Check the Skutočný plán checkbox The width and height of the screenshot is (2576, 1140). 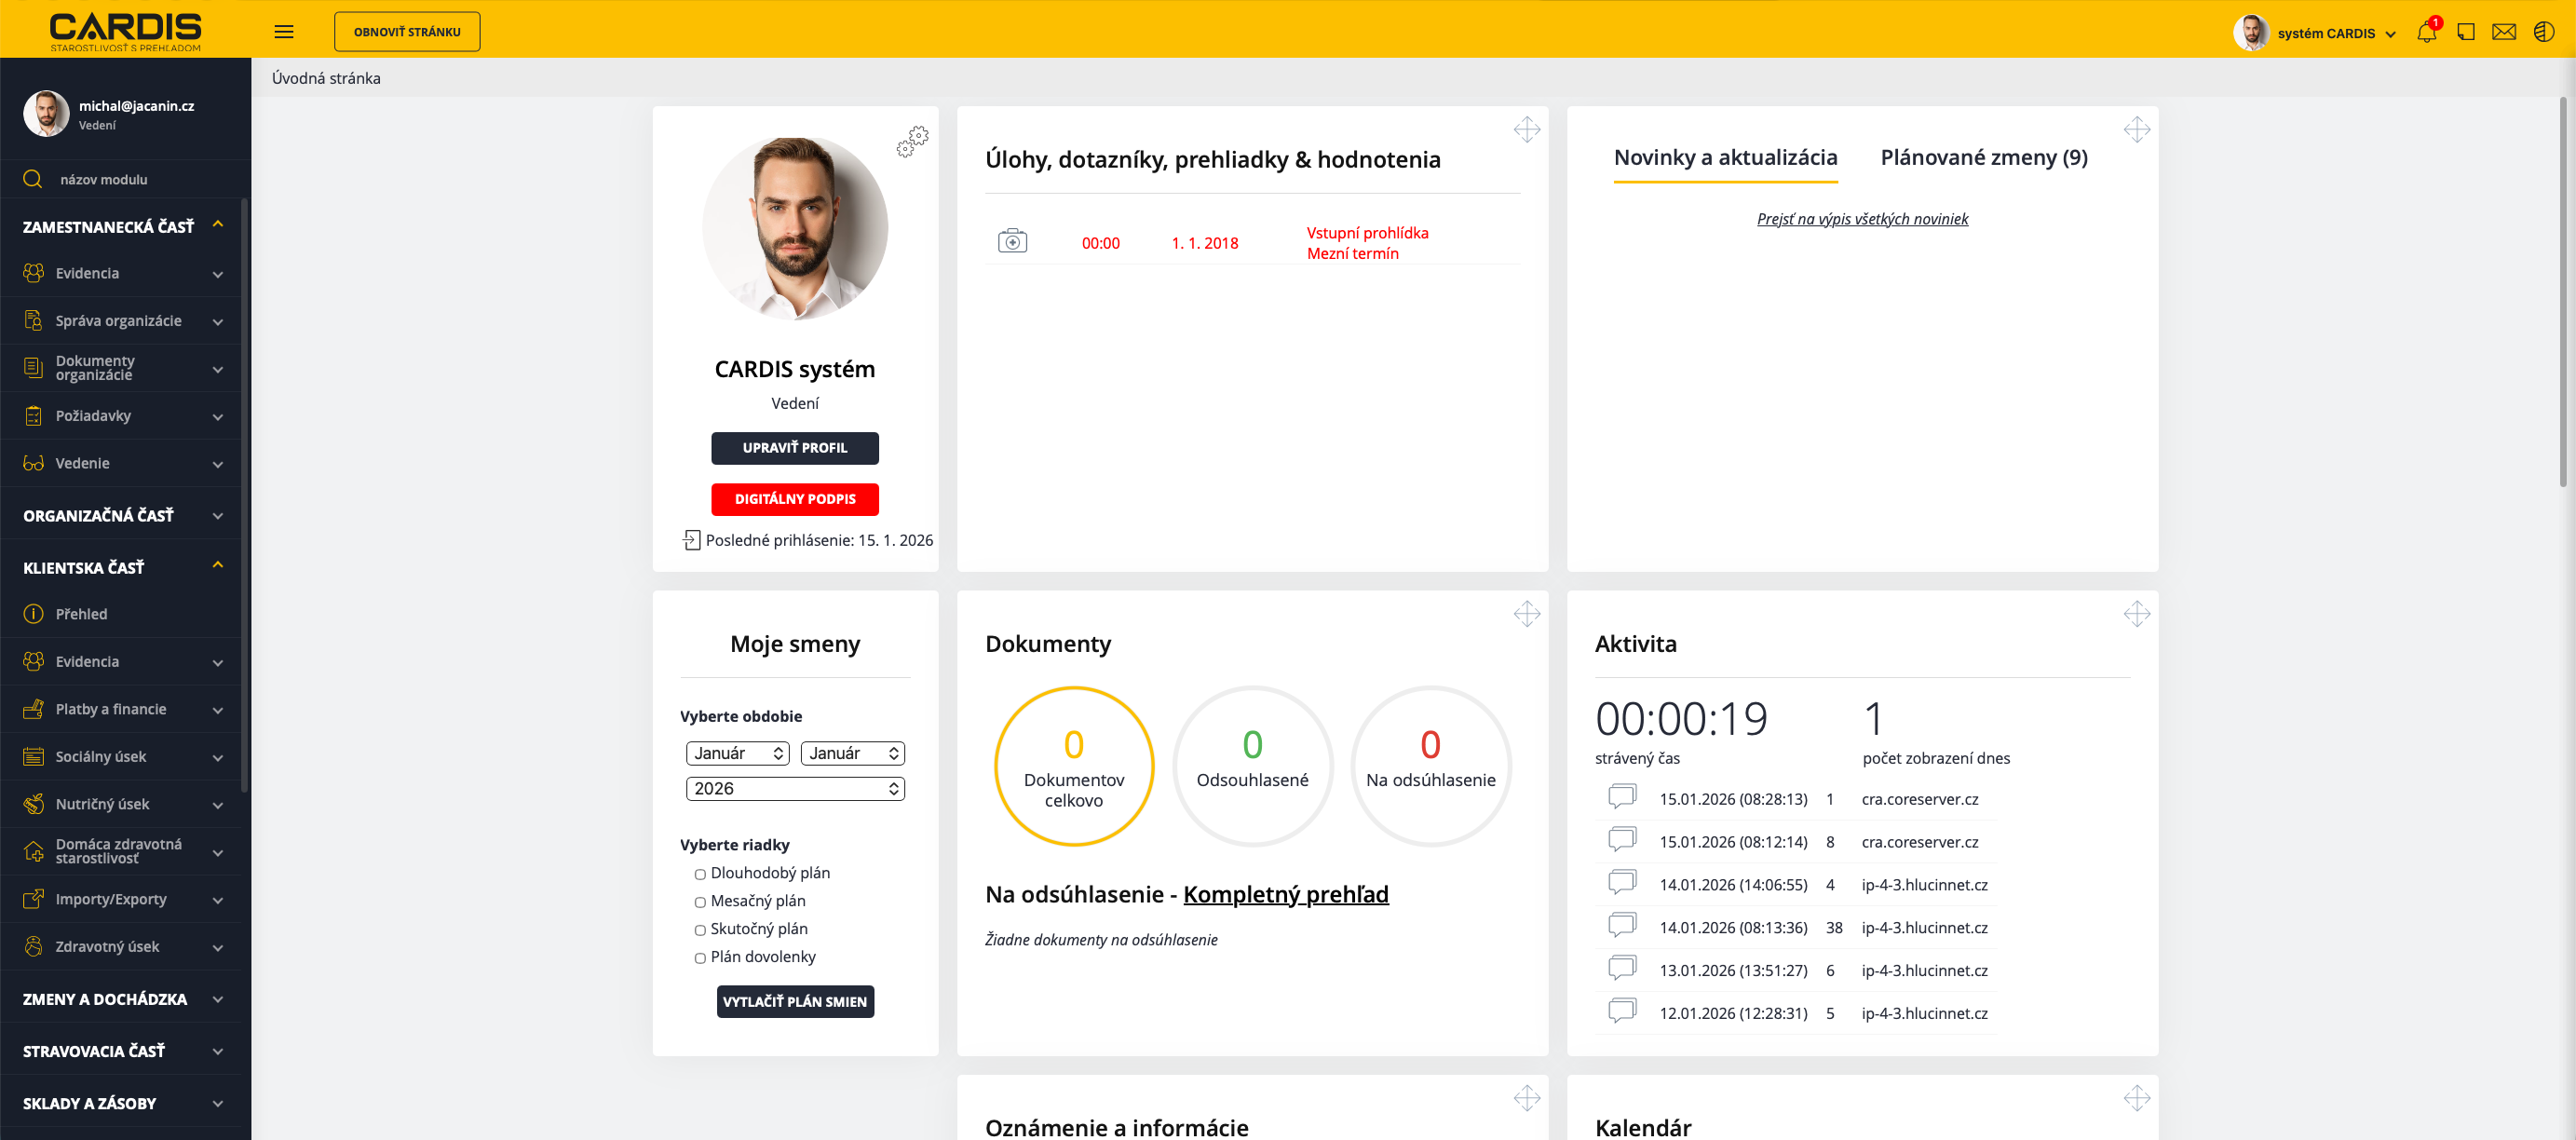pyautogui.click(x=700, y=930)
